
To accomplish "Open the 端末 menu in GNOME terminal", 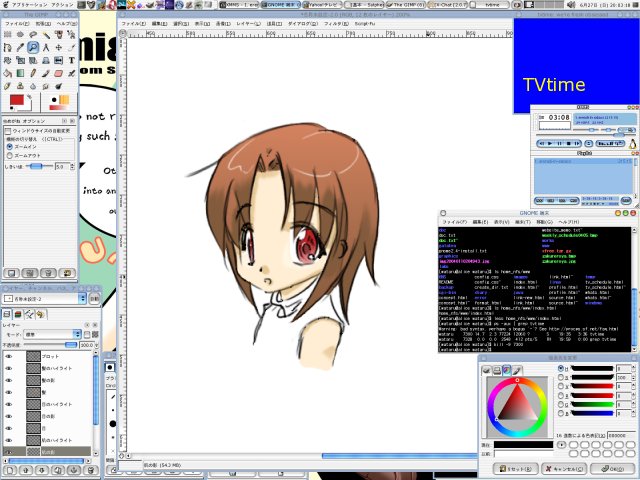I will point(522,222).
